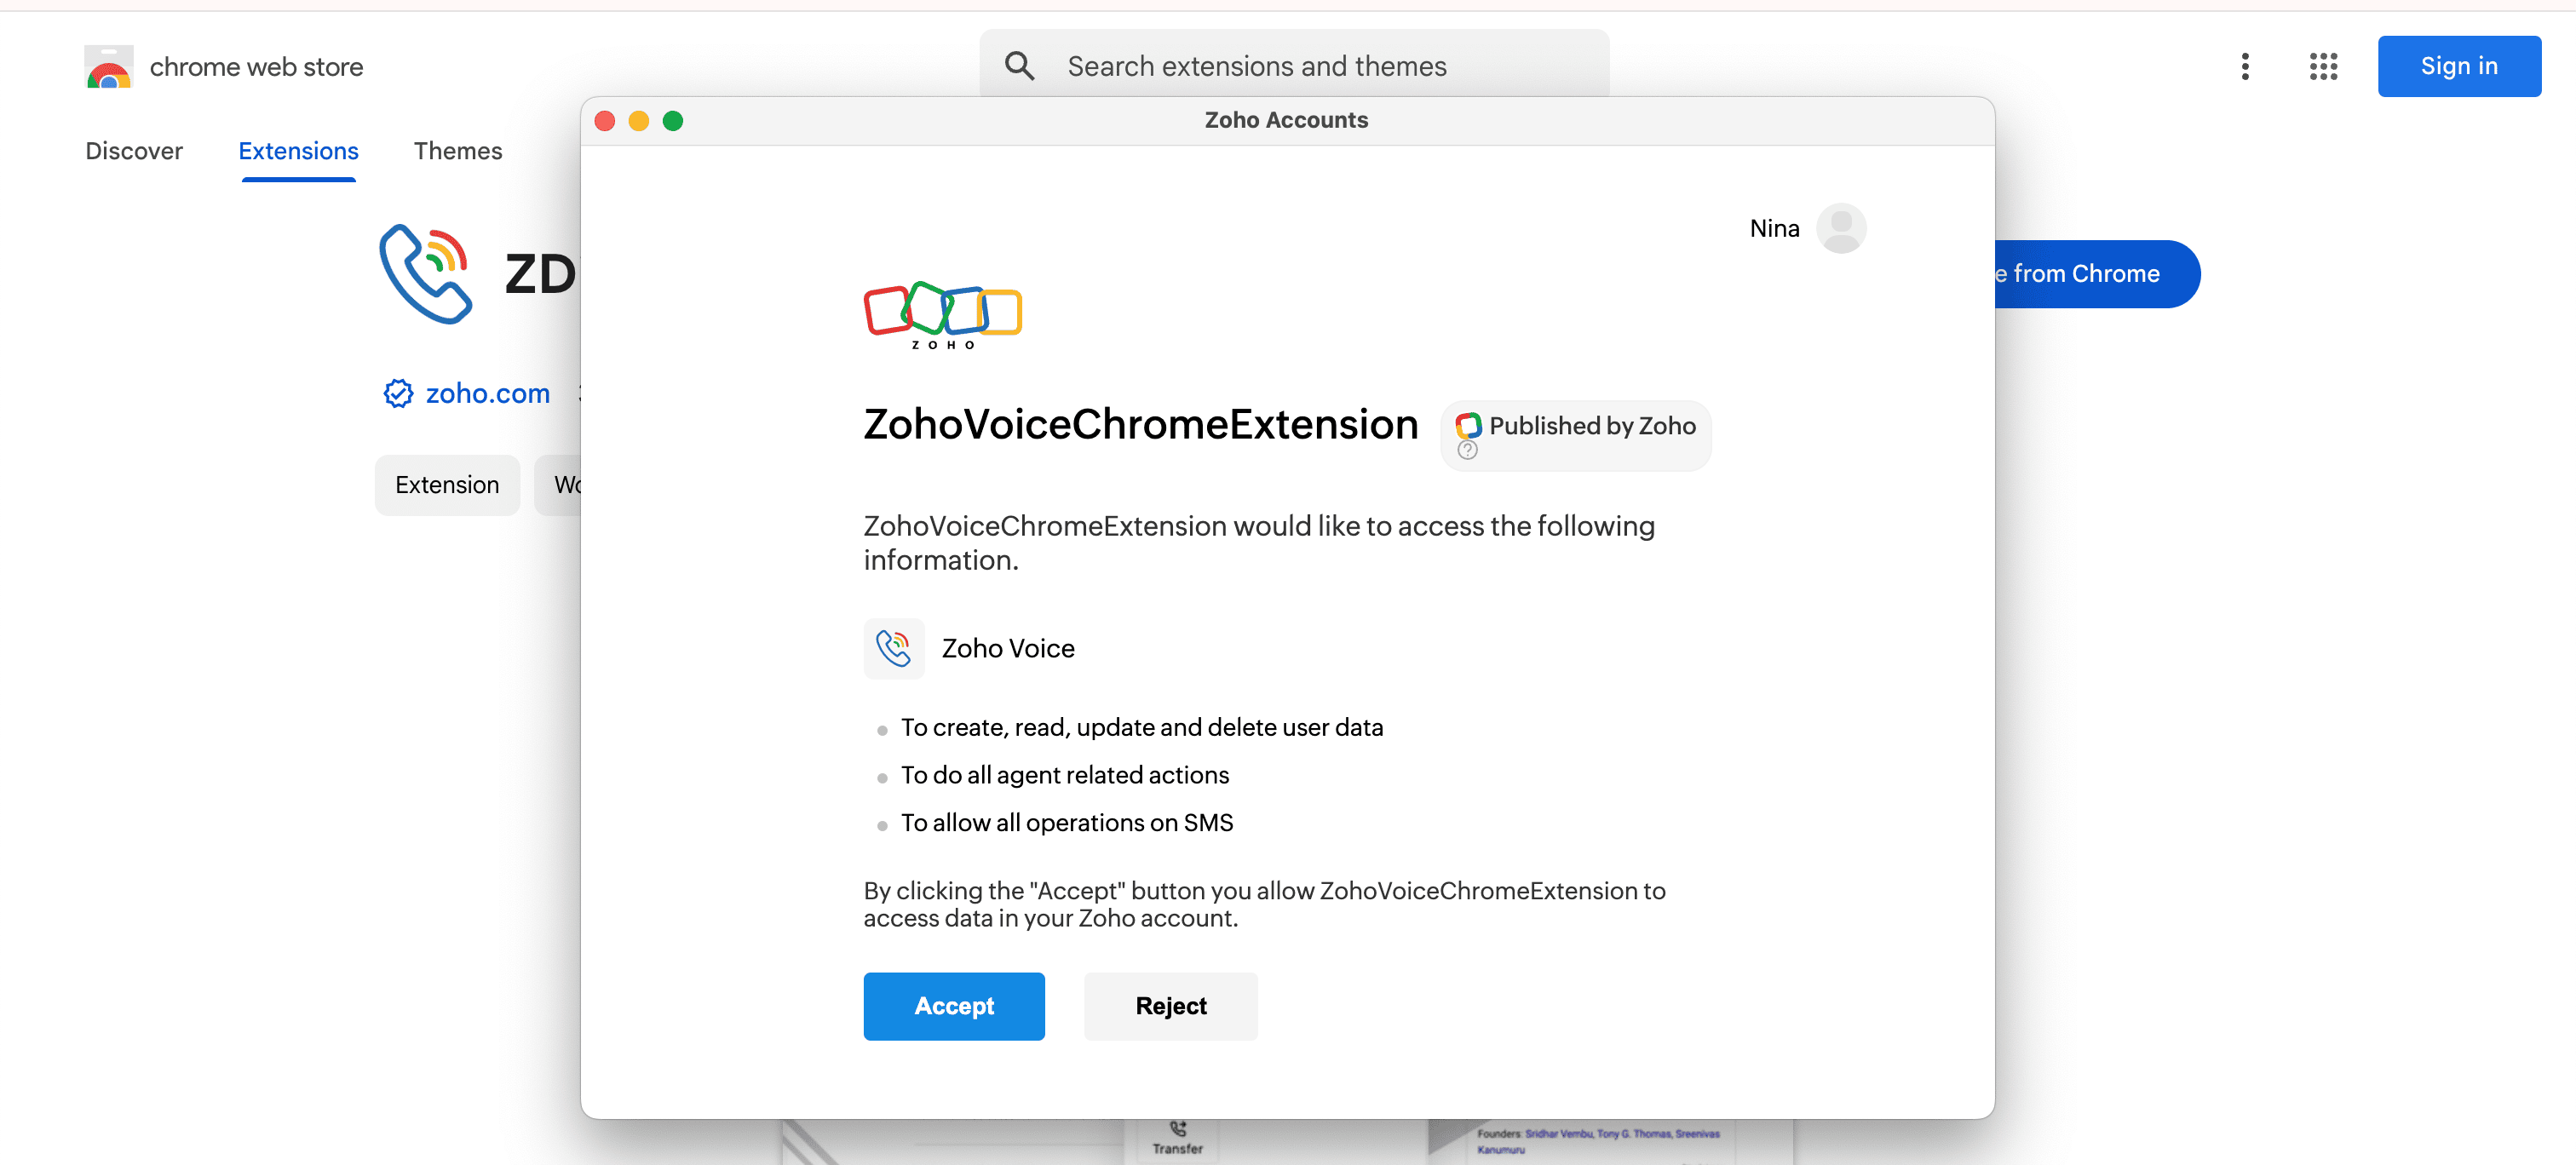The image size is (2576, 1165).
Task: Open the Themes tab
Action: [458, 151]
